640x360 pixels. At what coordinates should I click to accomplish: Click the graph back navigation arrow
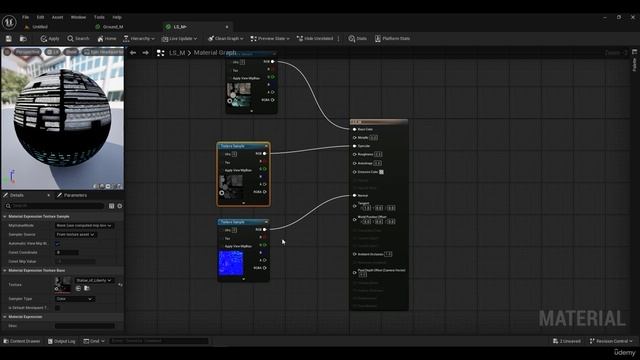coord(133,53)
